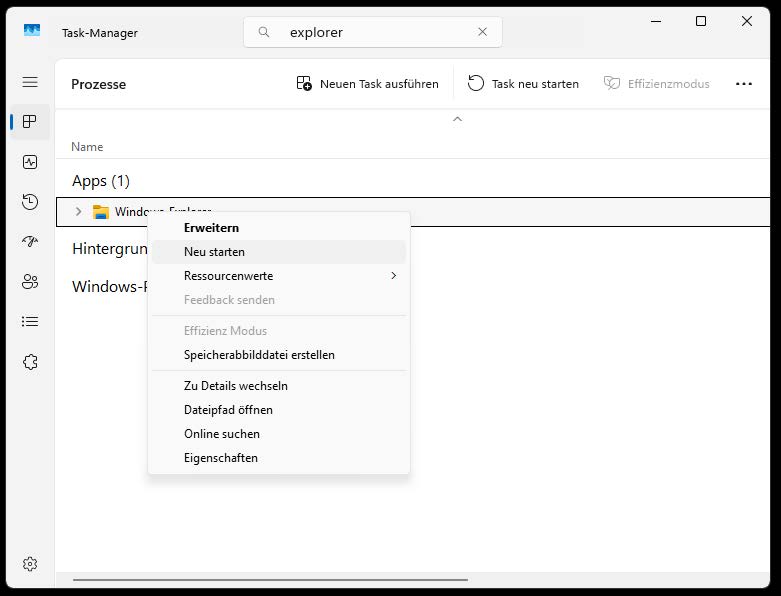The height and width of the screenshot is (596, 781).
Task: Close the Task-Manager window
Action: pos(747,21)
